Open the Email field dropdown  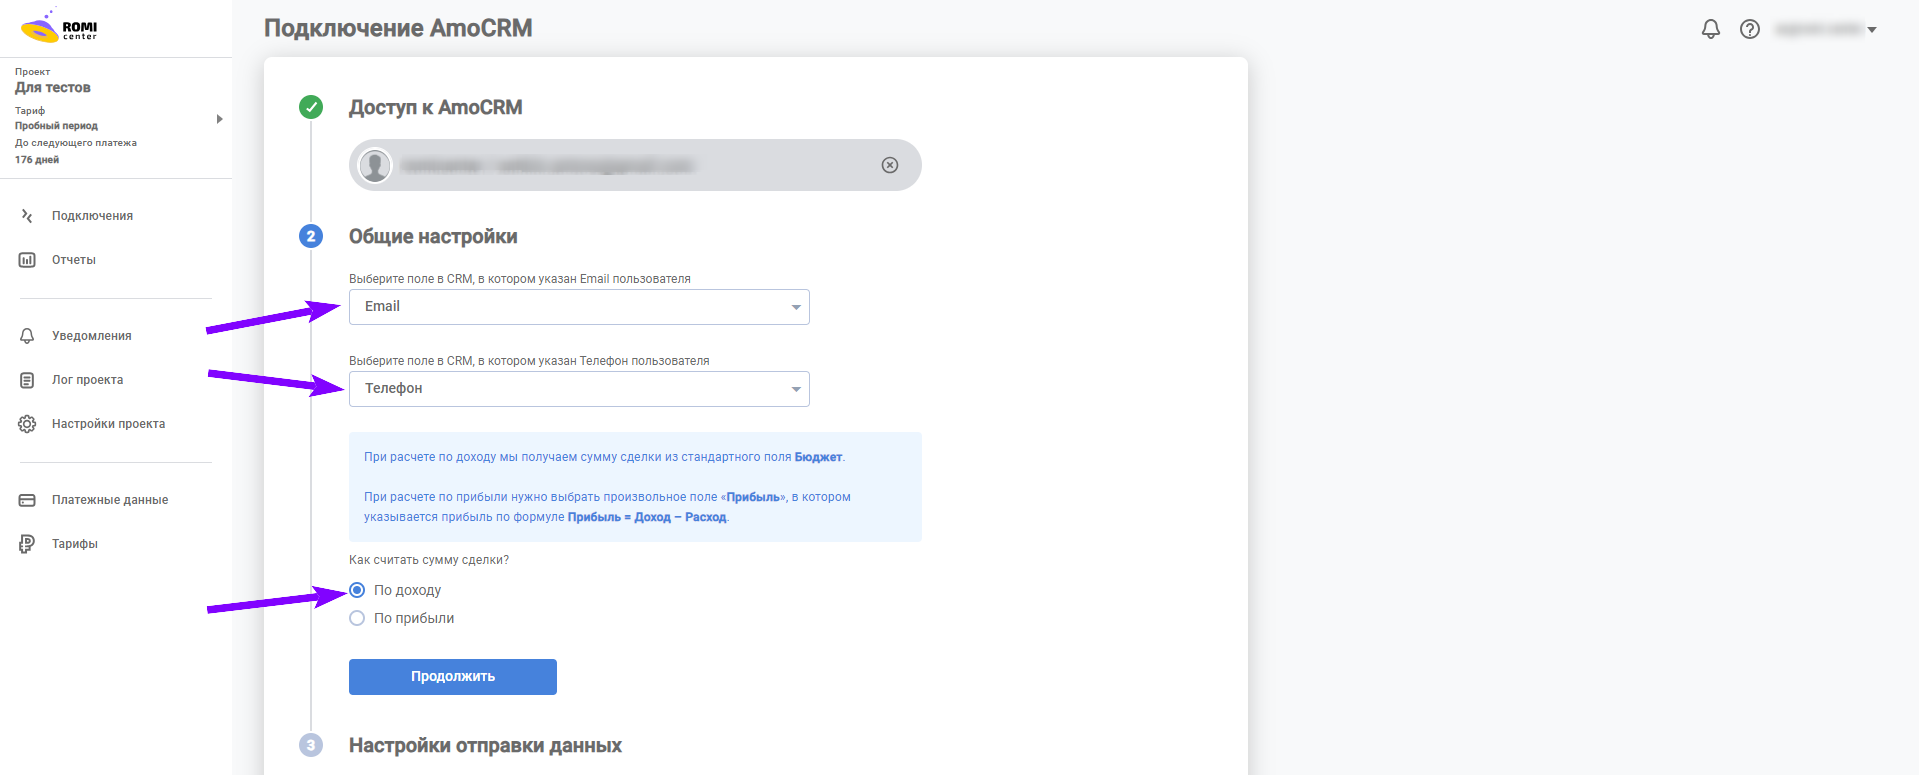579,307
